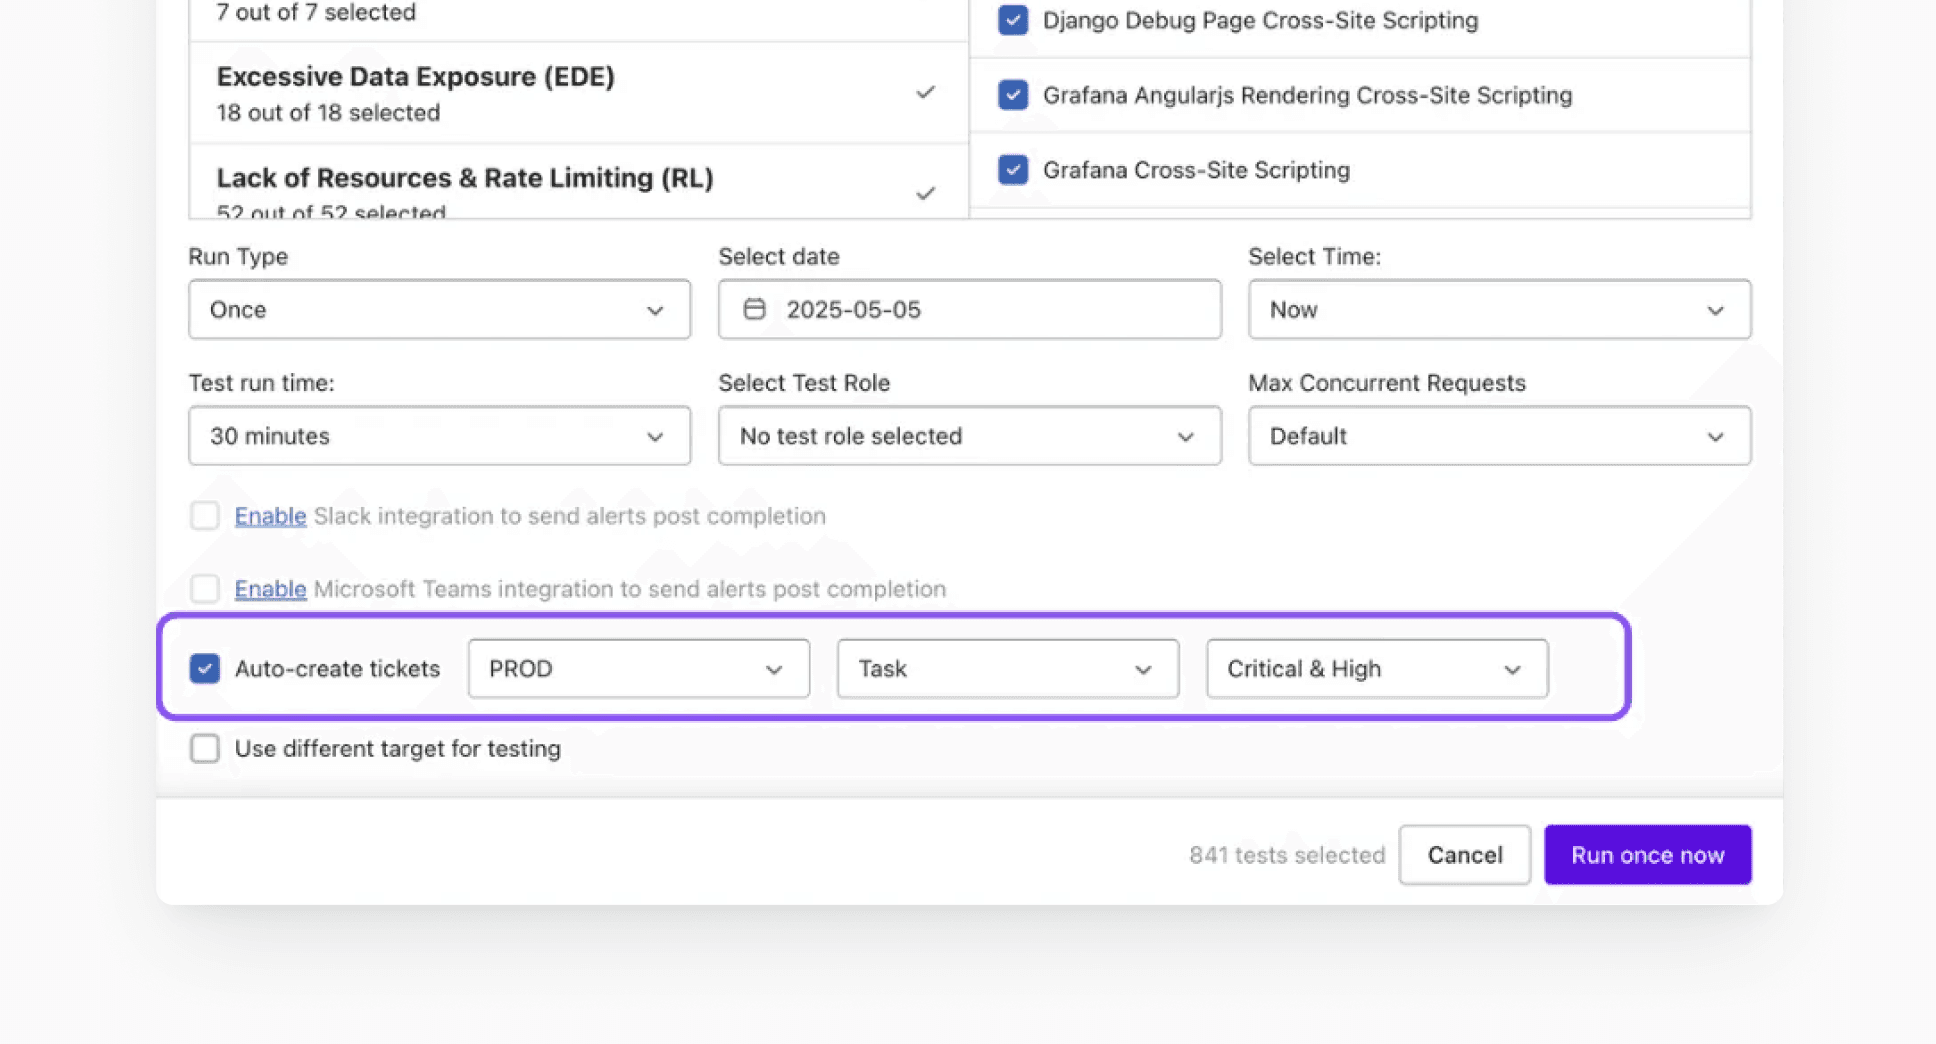Select Lack of Resources & Rate Limiting category

pyautogui.click(x=579, y=182)
